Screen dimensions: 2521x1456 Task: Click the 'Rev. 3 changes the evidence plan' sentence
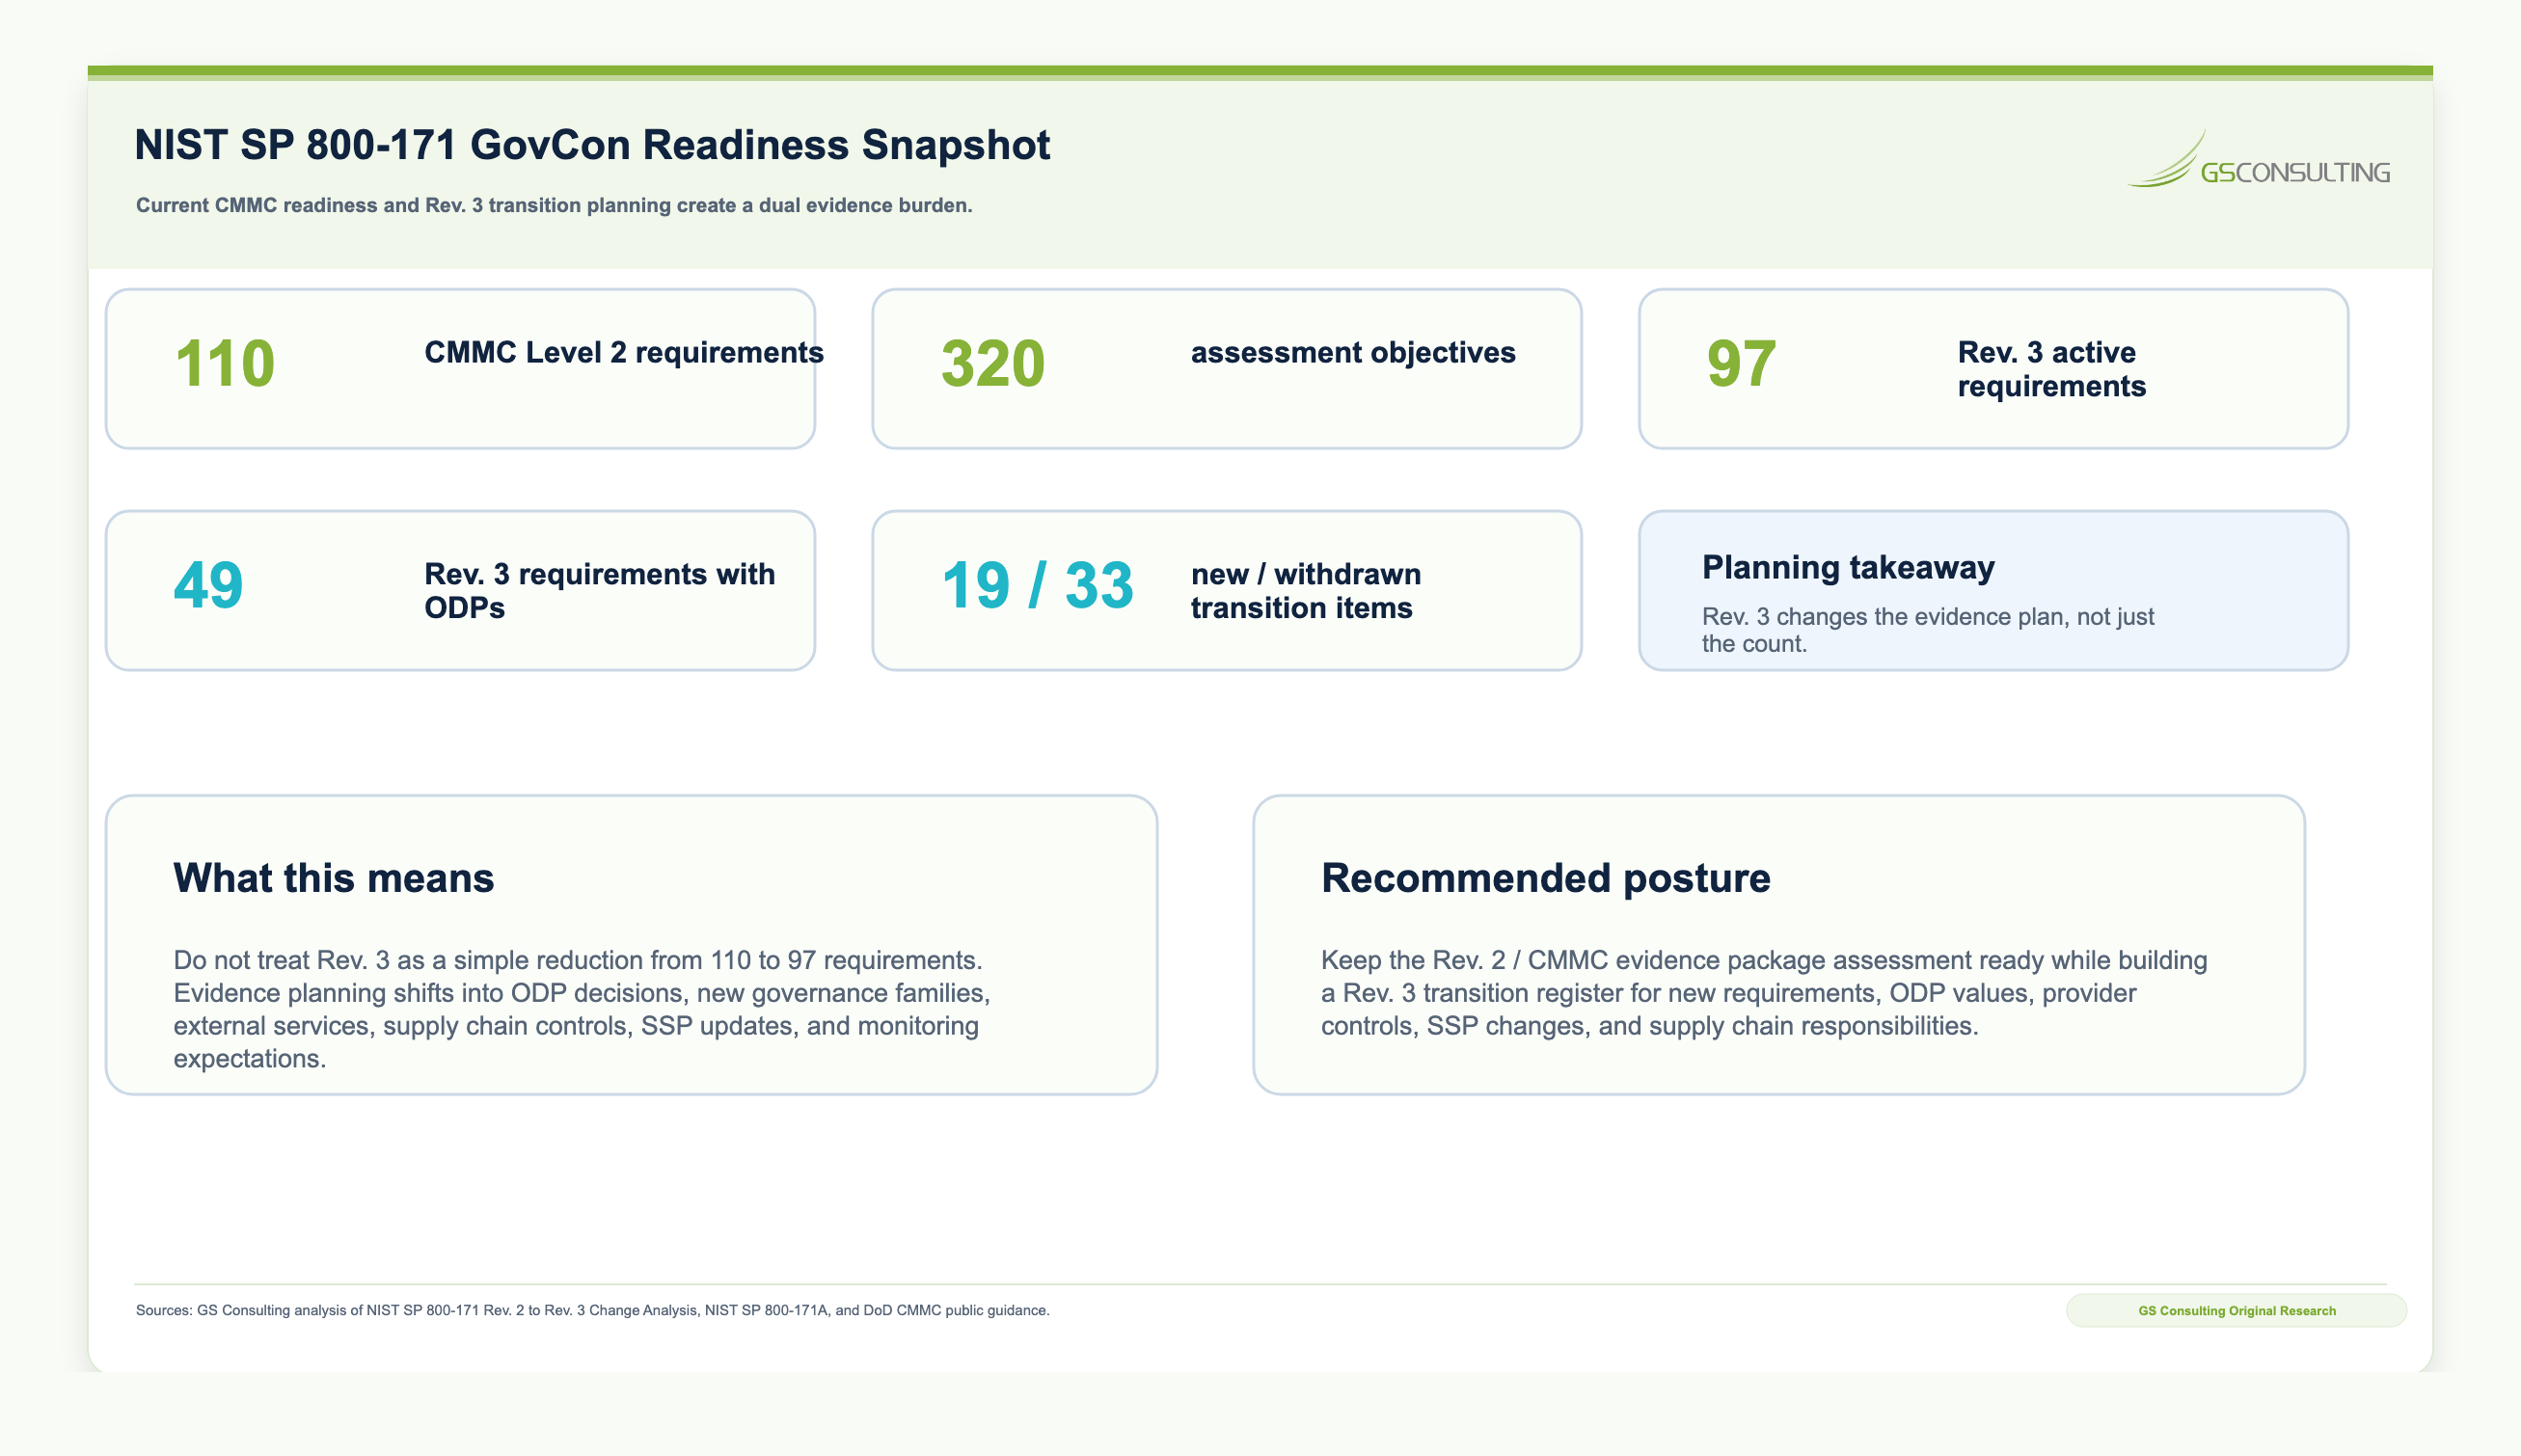[x=1928, y=630]
